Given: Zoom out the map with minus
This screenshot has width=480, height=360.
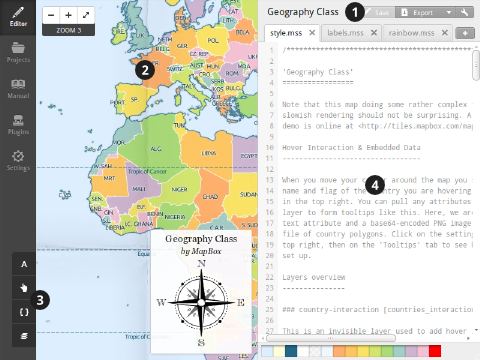Looking at the screenshot, I should (x=51, y=15).
